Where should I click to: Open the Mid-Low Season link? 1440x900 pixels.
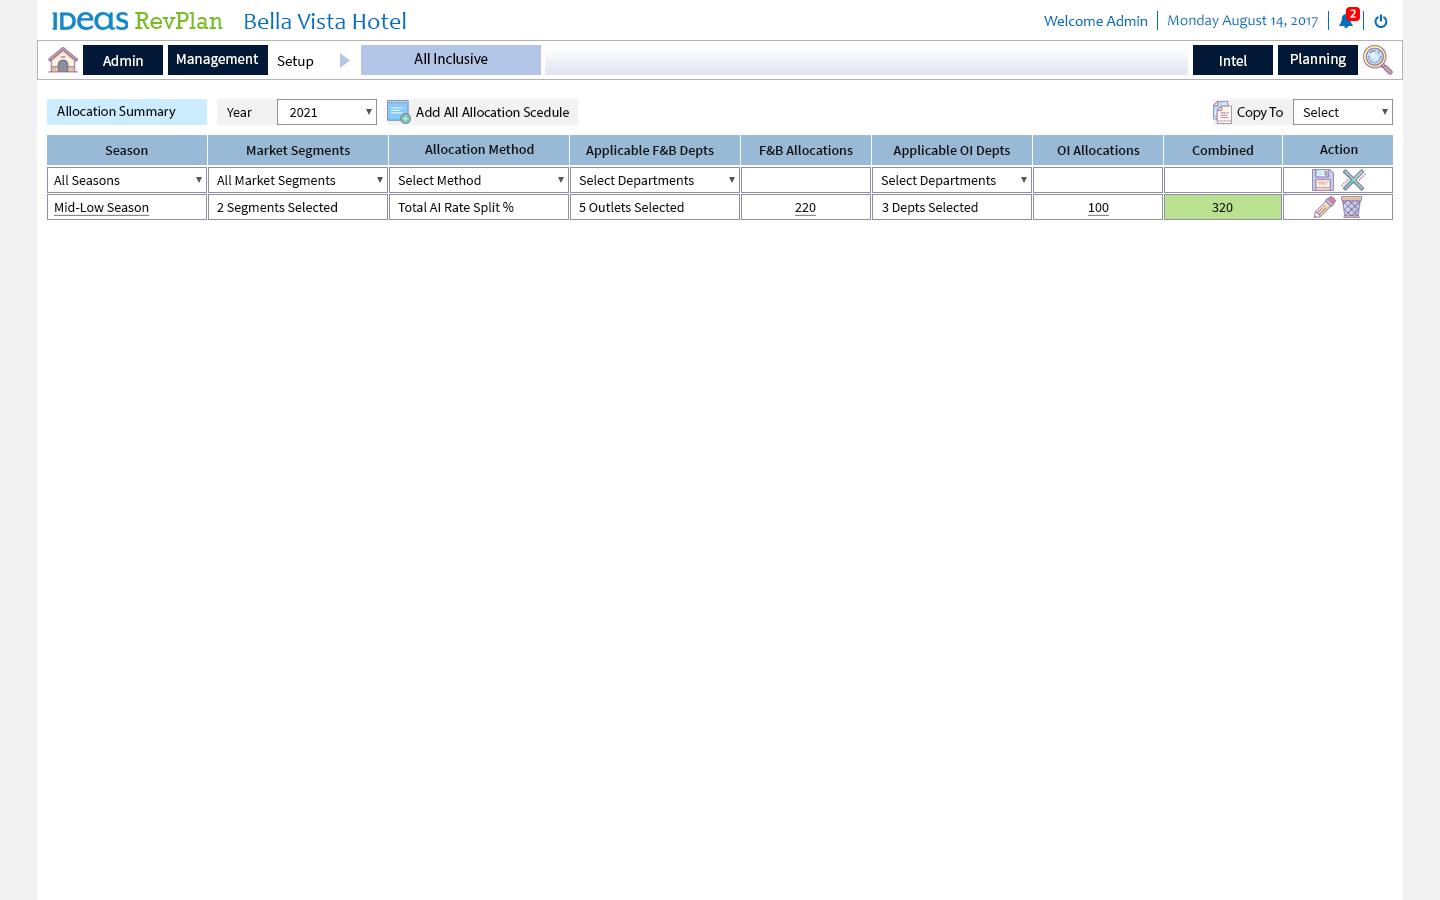(101, 208)
